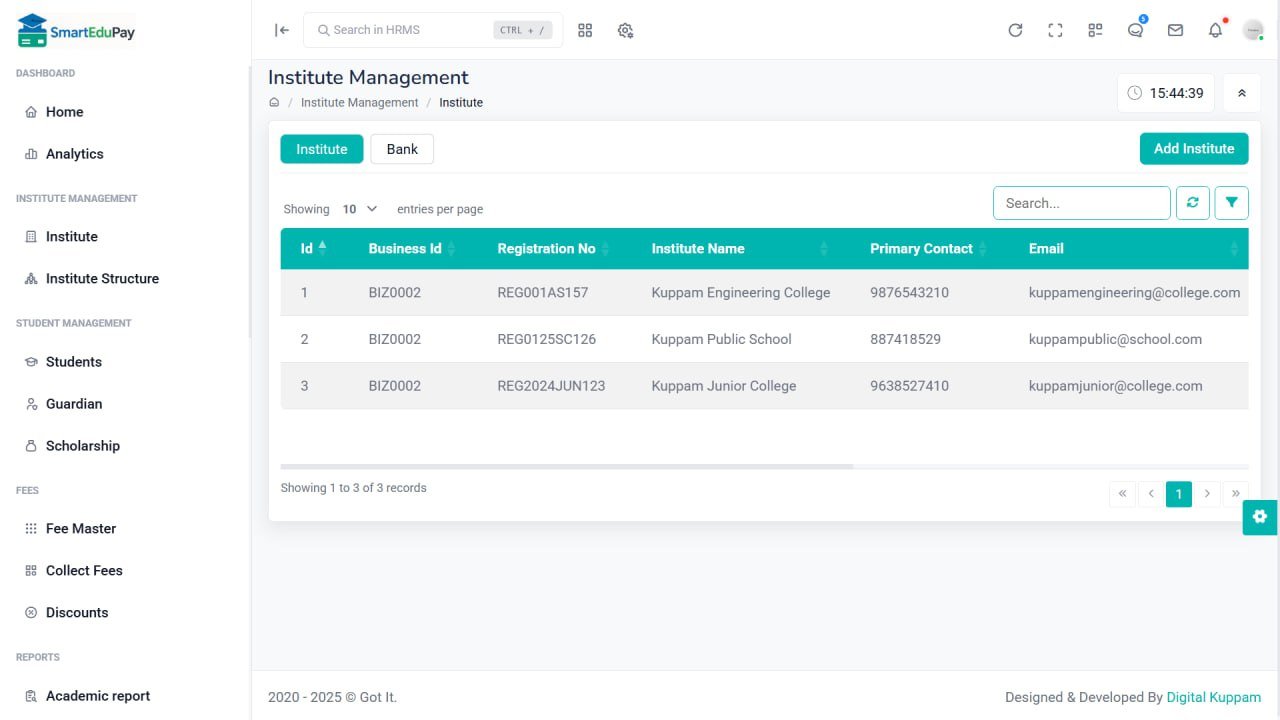Open the Fee Master page
The height and width of the screenshot is (720, 1280).
tap(79, 528)
